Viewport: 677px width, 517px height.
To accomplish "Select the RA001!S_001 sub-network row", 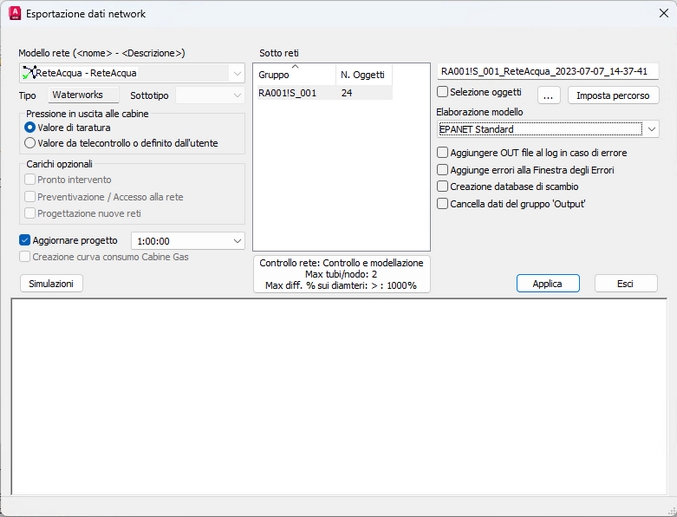I will [x=288, y=93].
